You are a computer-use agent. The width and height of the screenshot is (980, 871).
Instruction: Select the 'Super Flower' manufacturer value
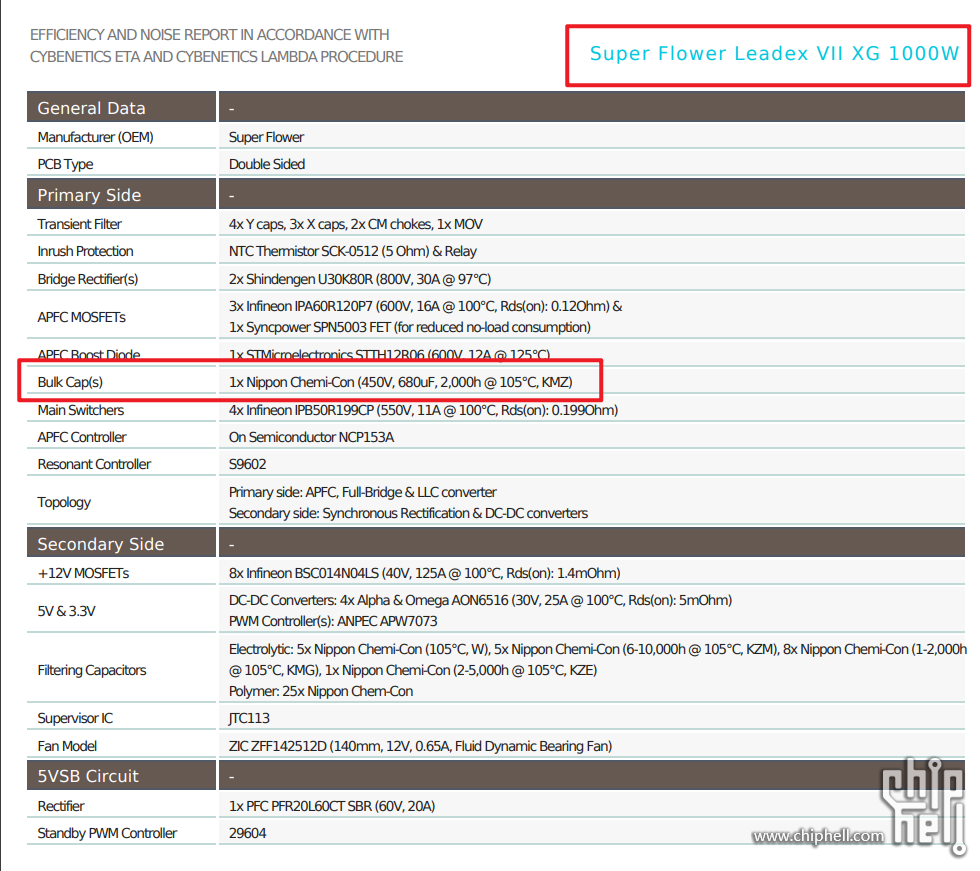pyautogui.click(x=266, y=137)
